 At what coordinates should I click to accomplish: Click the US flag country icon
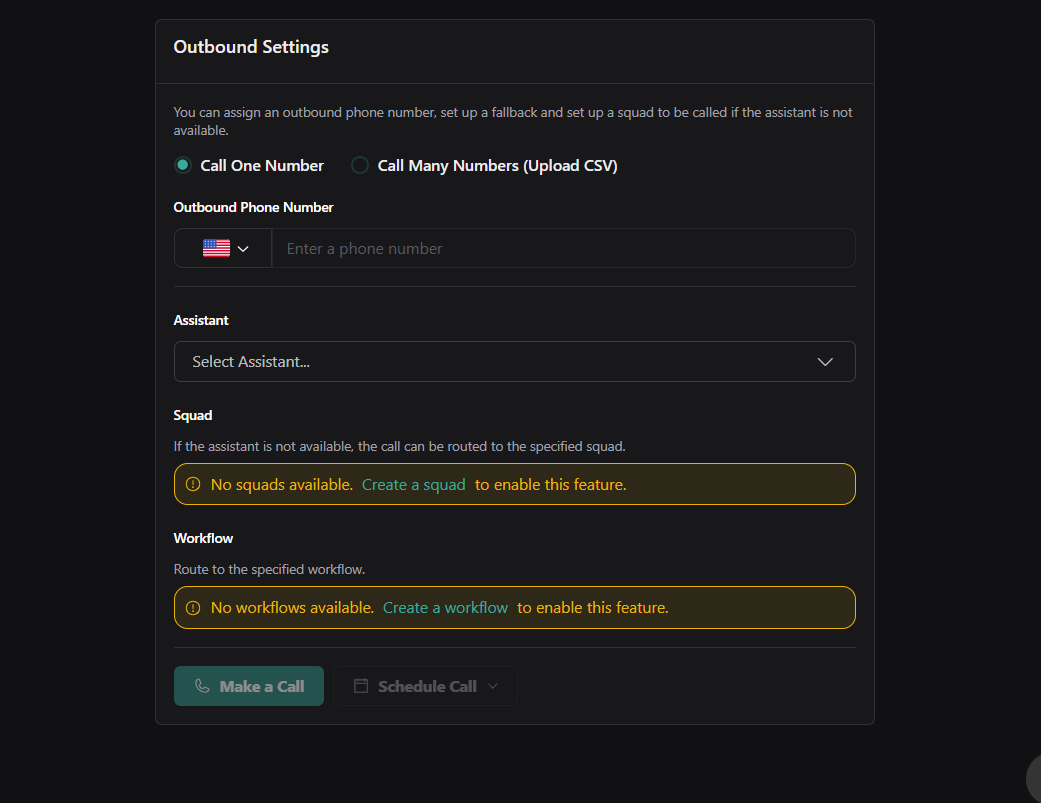pos(216,248)
